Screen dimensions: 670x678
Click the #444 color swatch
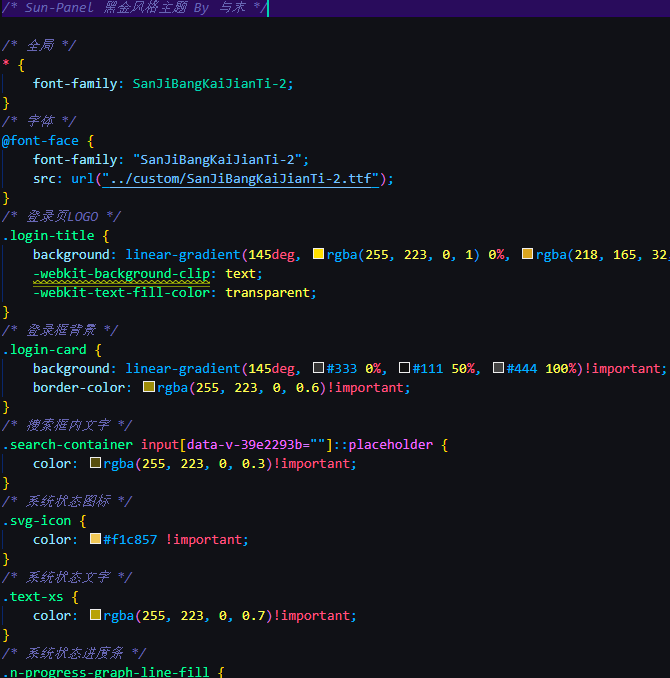(x=498, y=368)
